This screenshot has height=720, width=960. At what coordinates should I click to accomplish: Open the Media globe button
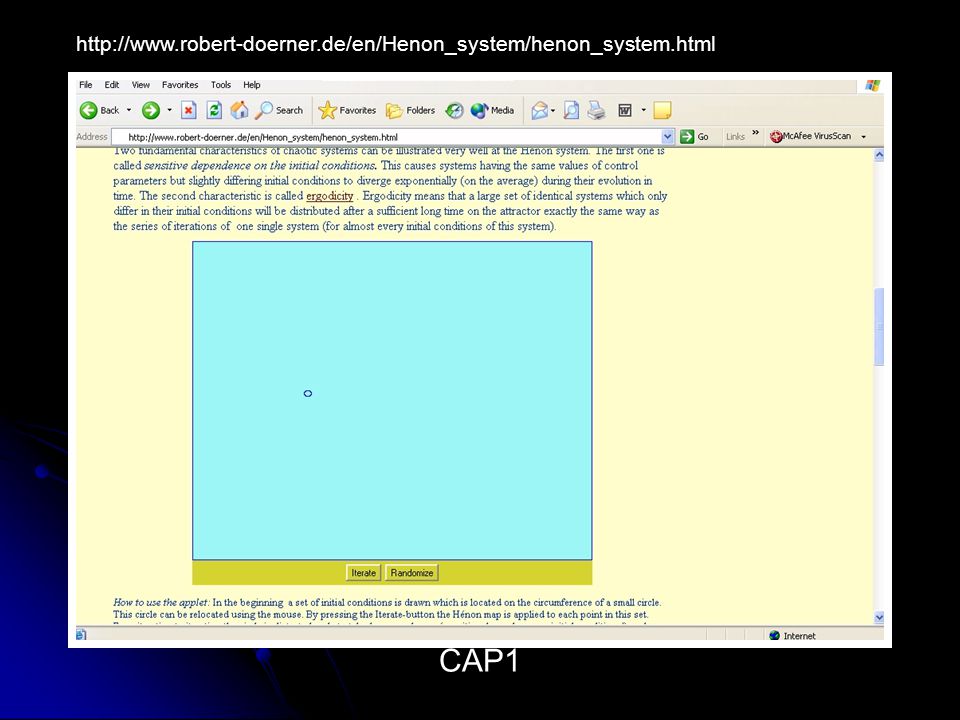(492, 110)
